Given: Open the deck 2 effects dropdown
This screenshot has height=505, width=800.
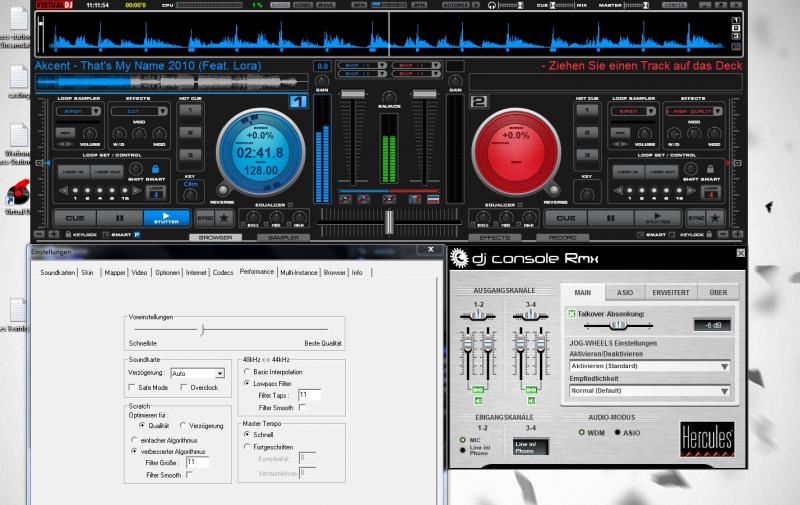Looking at the screenshot, I should [694, 111].
